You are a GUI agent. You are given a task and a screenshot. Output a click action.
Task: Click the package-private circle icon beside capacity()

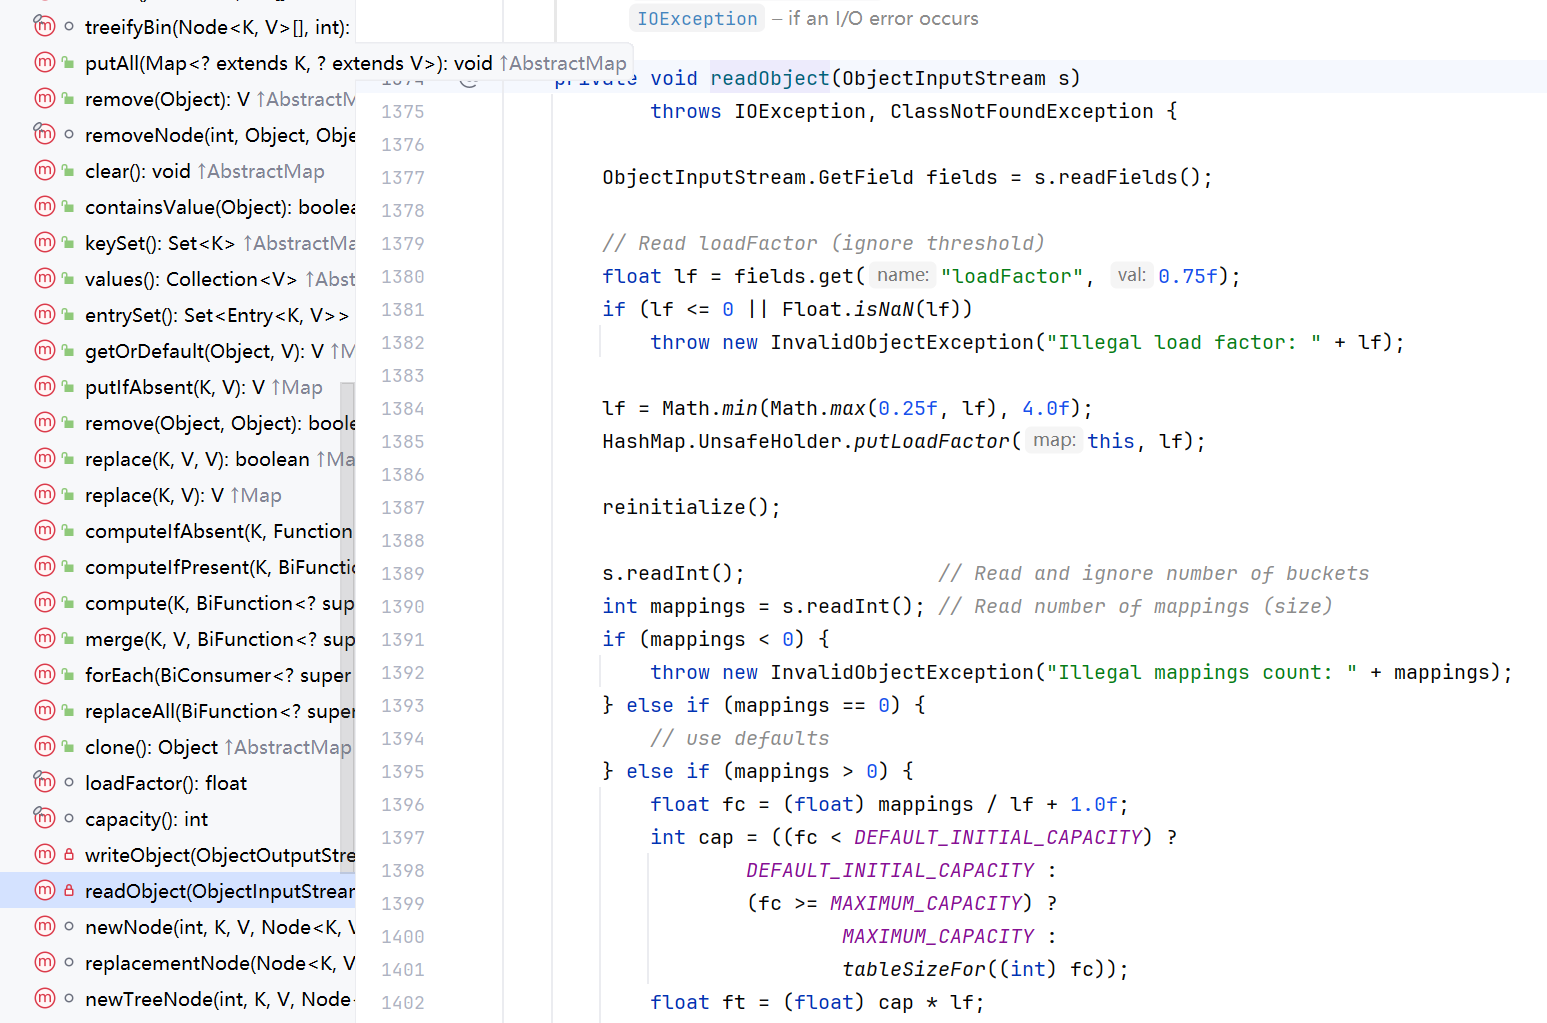click(x=69, y=819)
